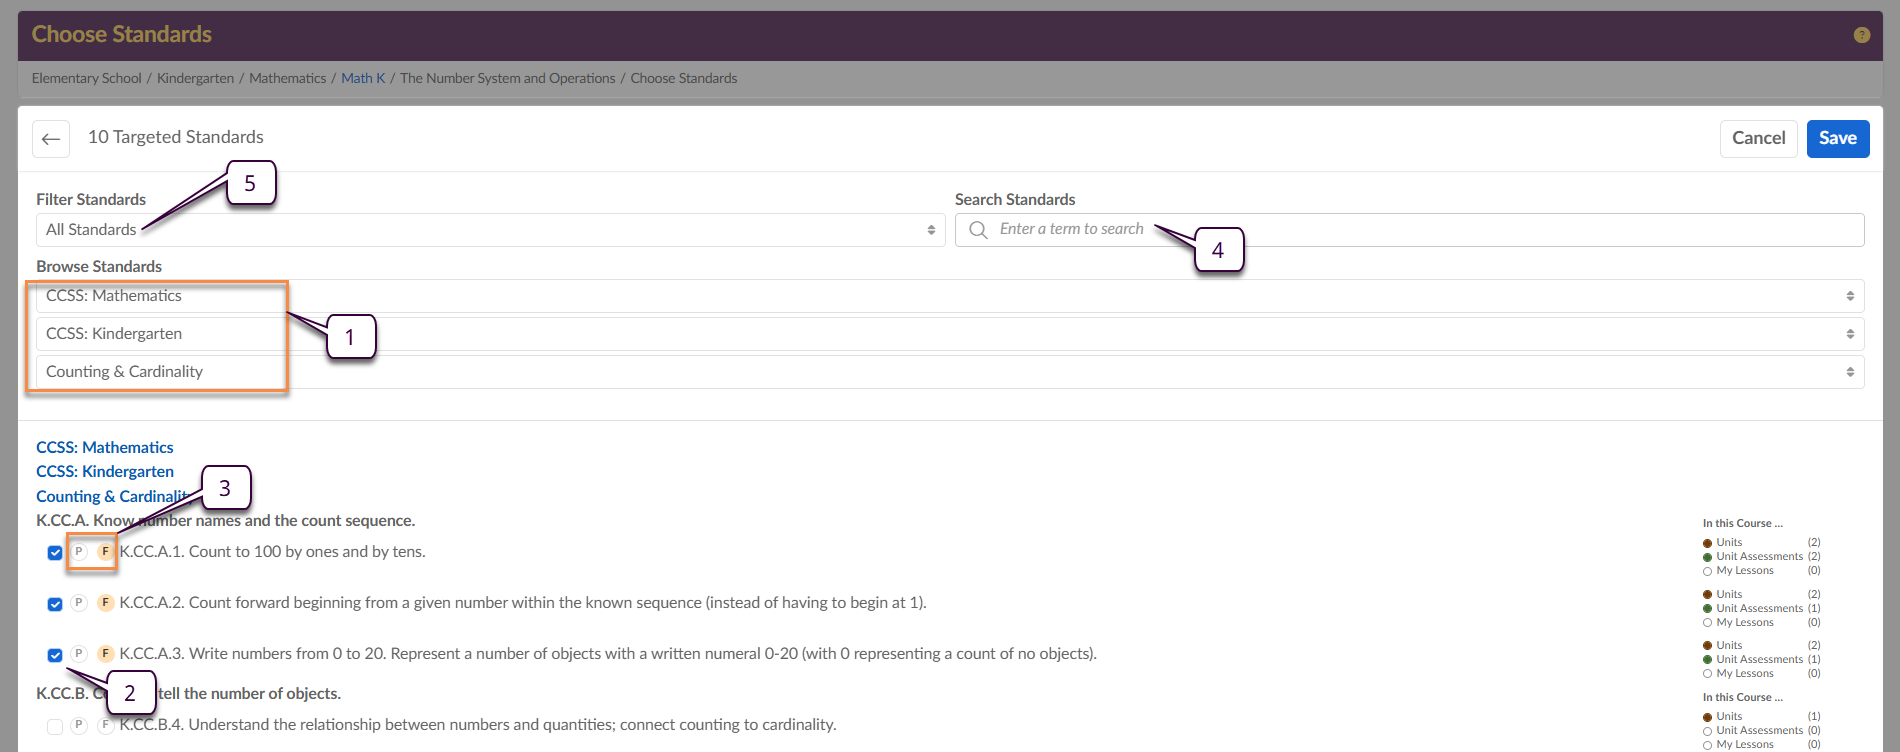Check the K.CC.B.4 standard checkbox

[55, 726]
